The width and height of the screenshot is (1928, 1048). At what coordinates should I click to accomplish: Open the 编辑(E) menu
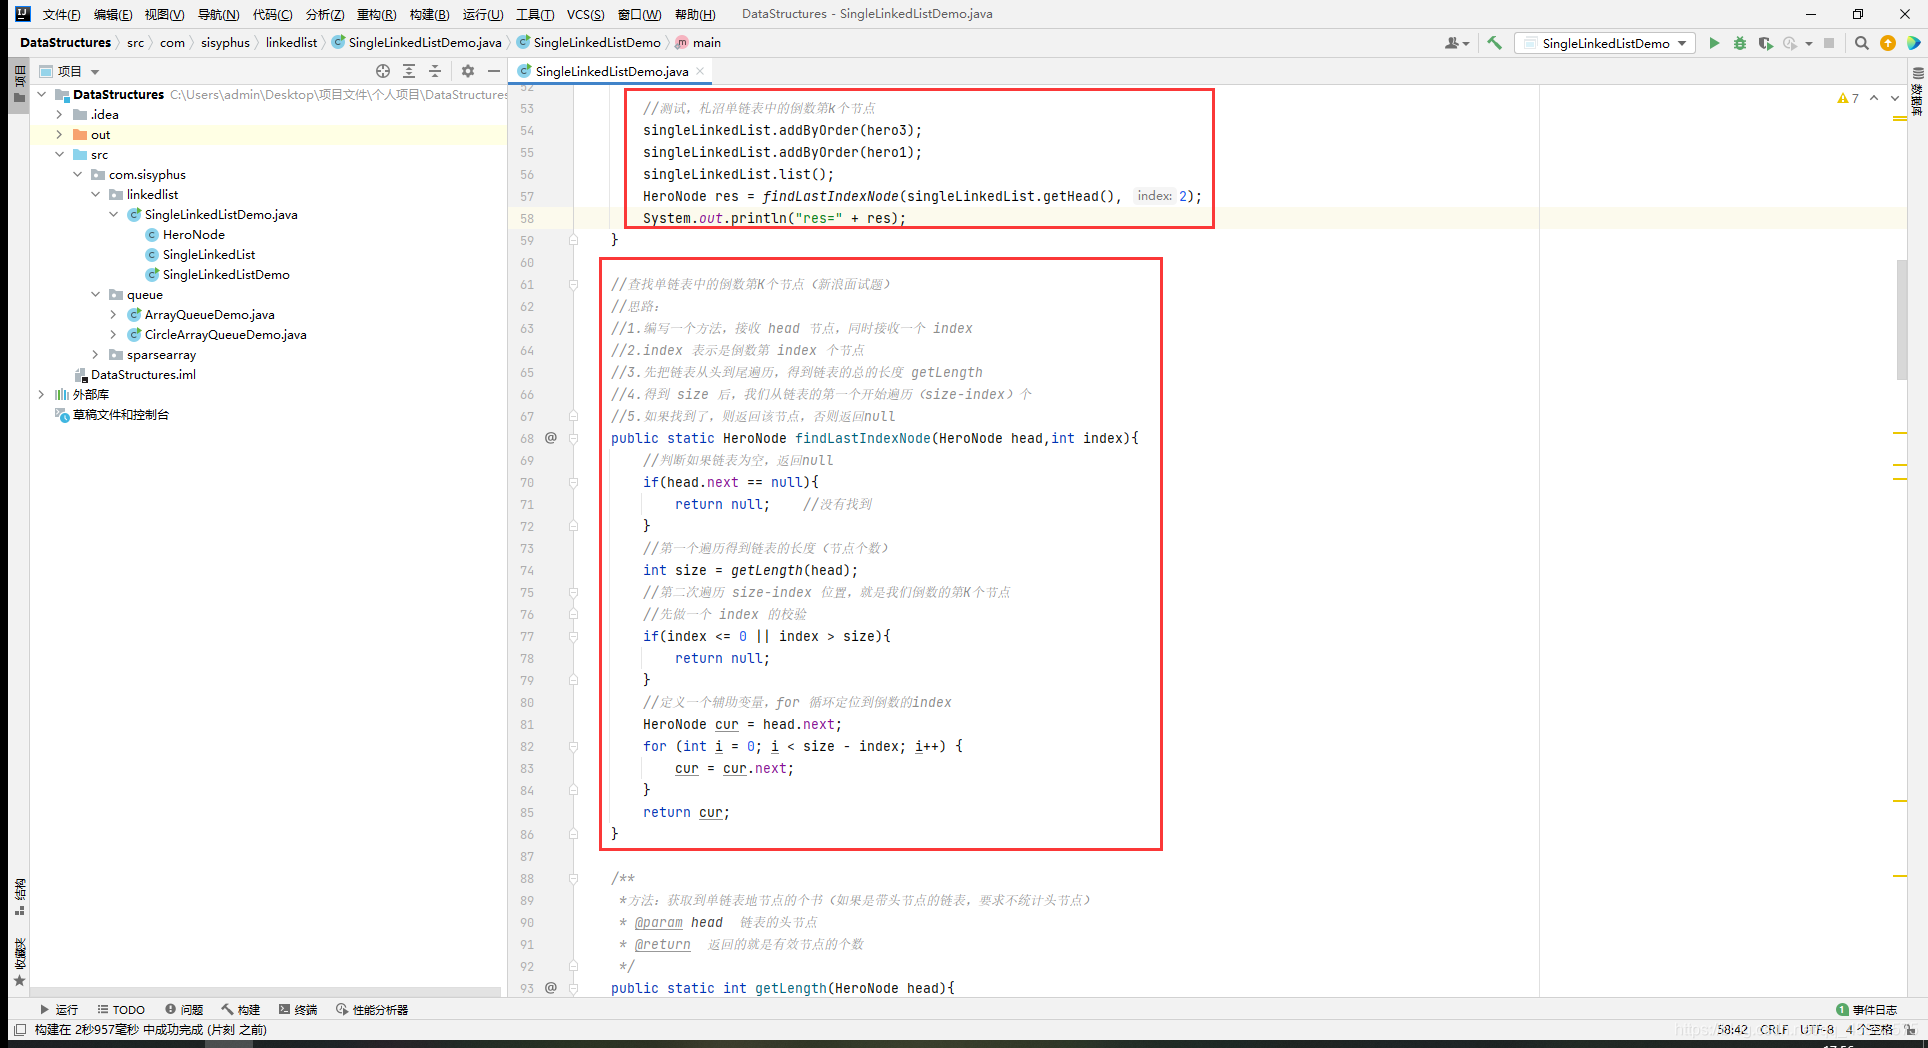click(113, 14)
